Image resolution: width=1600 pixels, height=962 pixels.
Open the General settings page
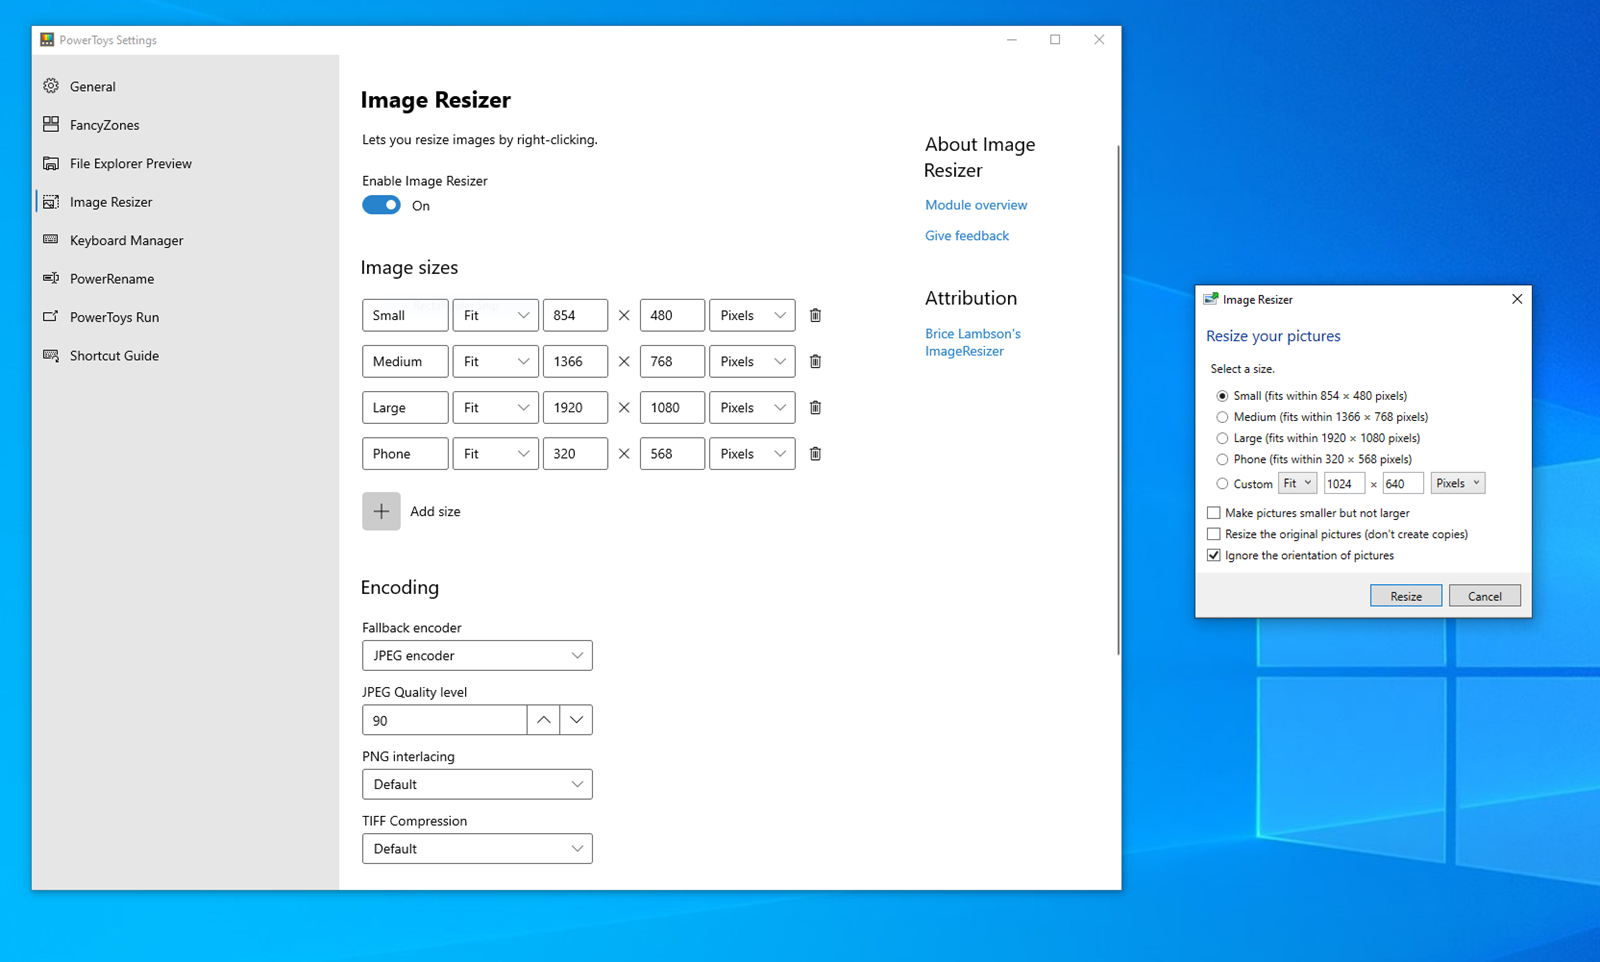92,87
